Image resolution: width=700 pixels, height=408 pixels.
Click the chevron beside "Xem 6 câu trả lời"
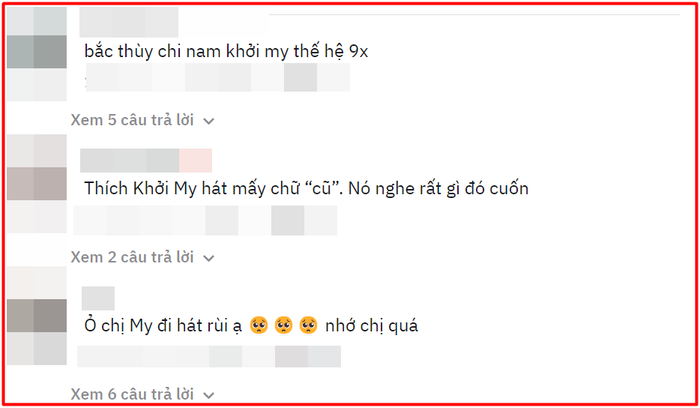pos(209,395)
